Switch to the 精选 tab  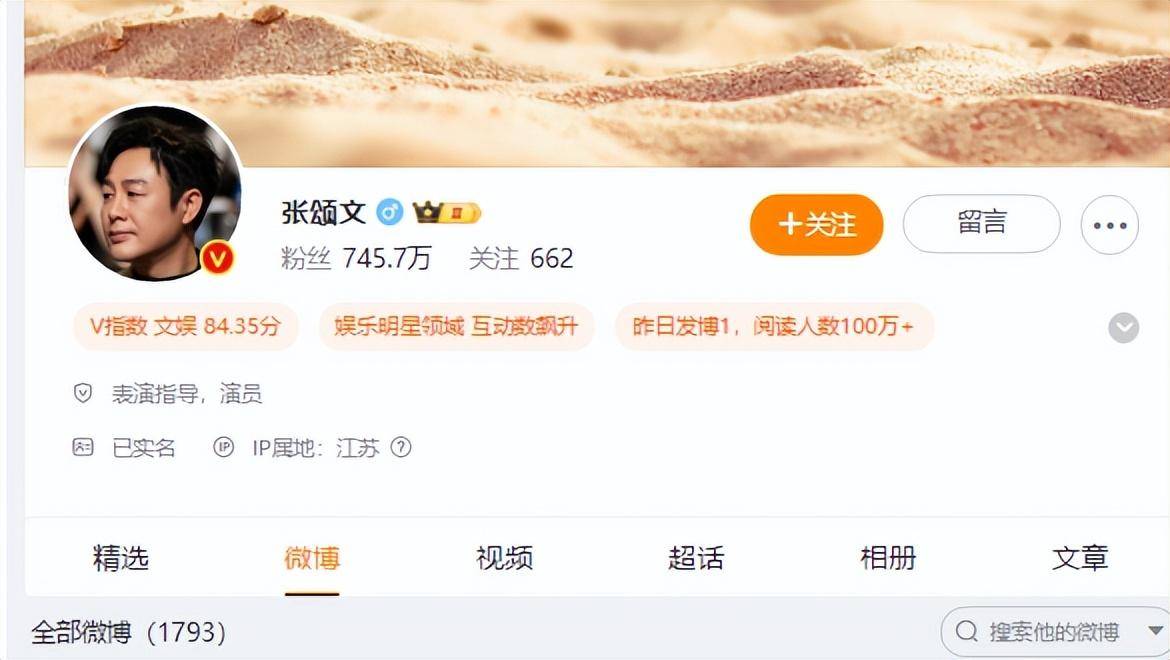pyautogui.click(x=121, y=559)
